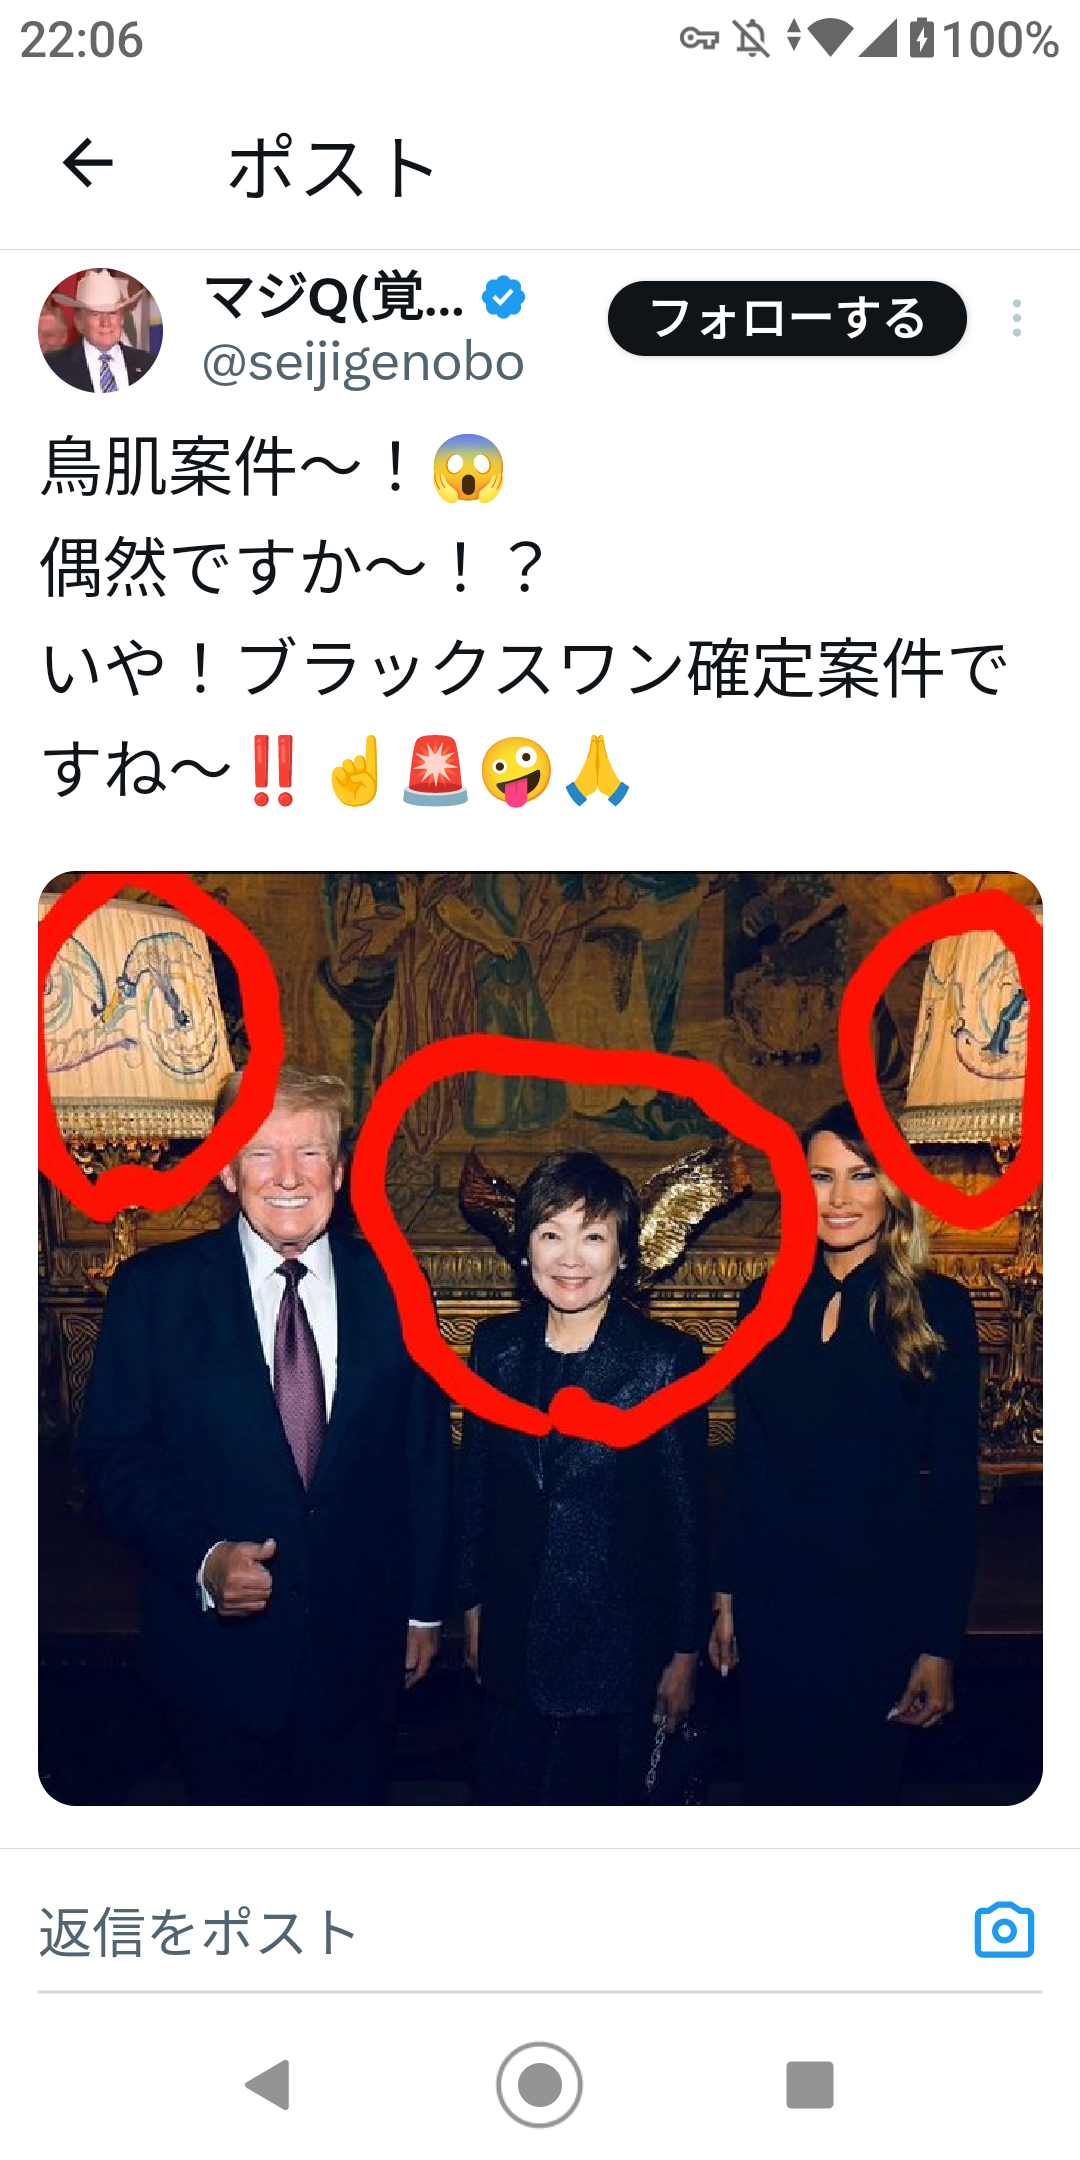
Task: Tap the blue verified badge
Action: pyautogui.click(x=503, y=297)
